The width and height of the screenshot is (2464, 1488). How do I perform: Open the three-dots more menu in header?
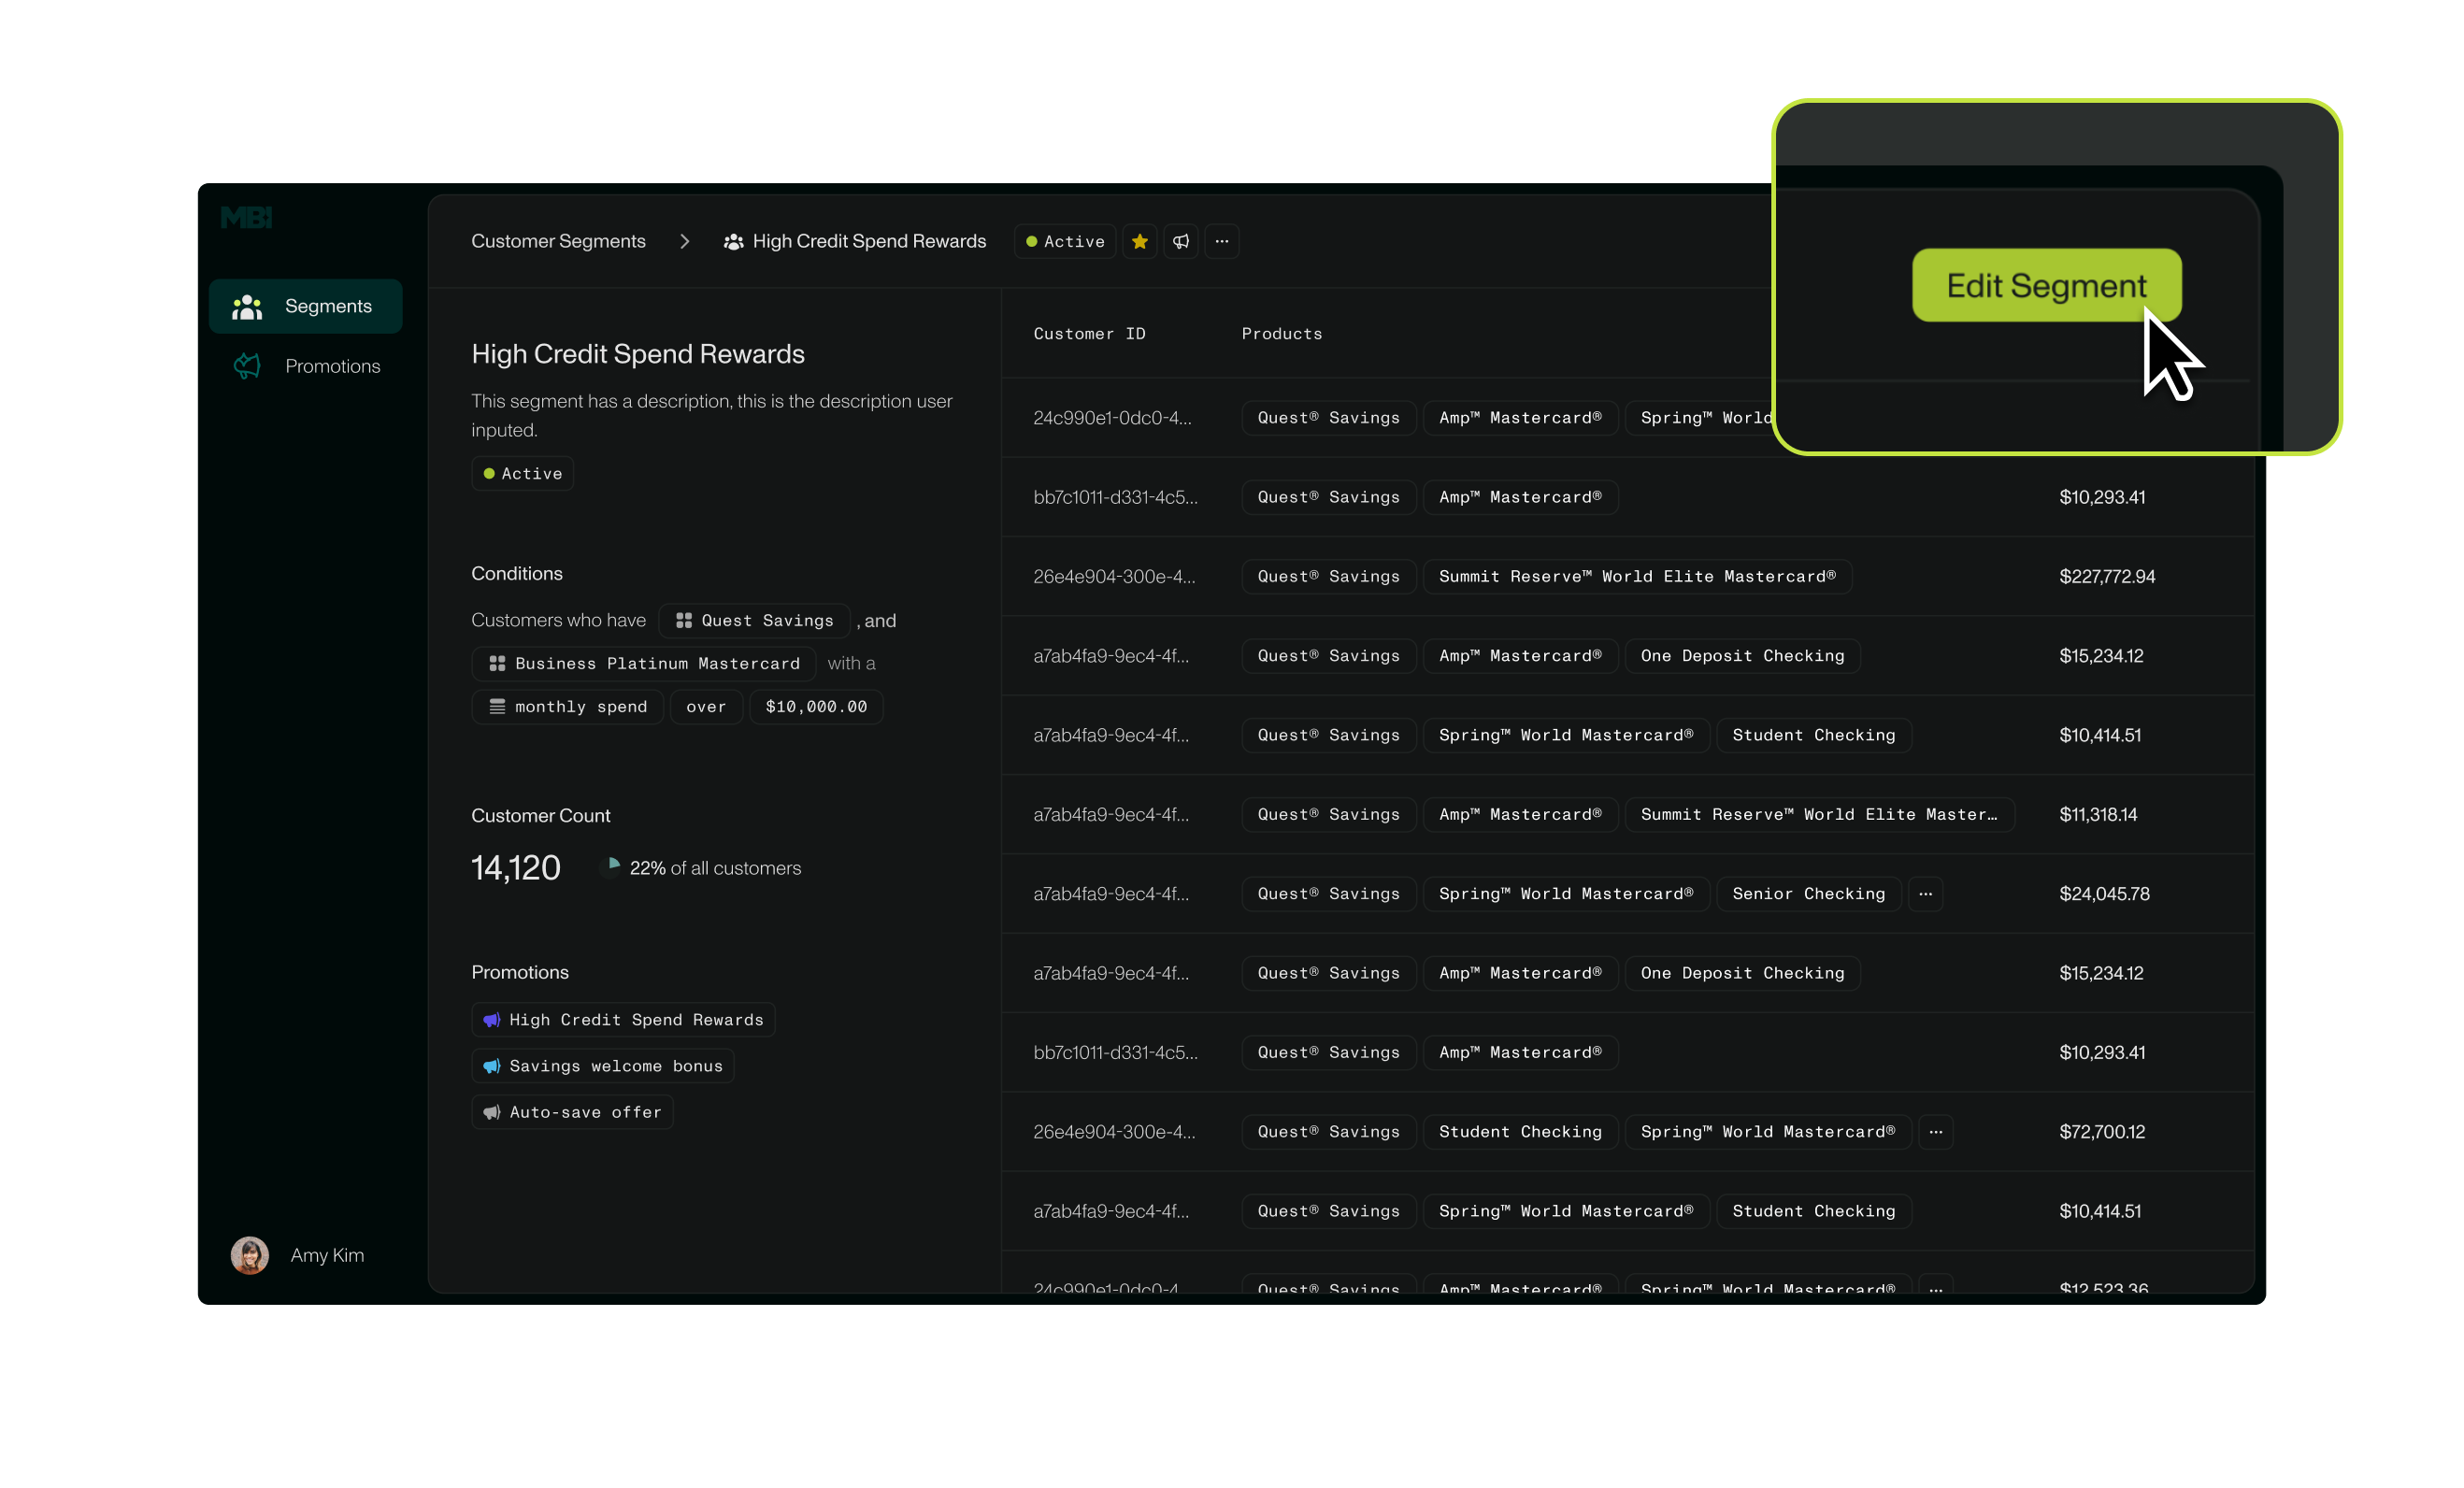[1222, 241]
